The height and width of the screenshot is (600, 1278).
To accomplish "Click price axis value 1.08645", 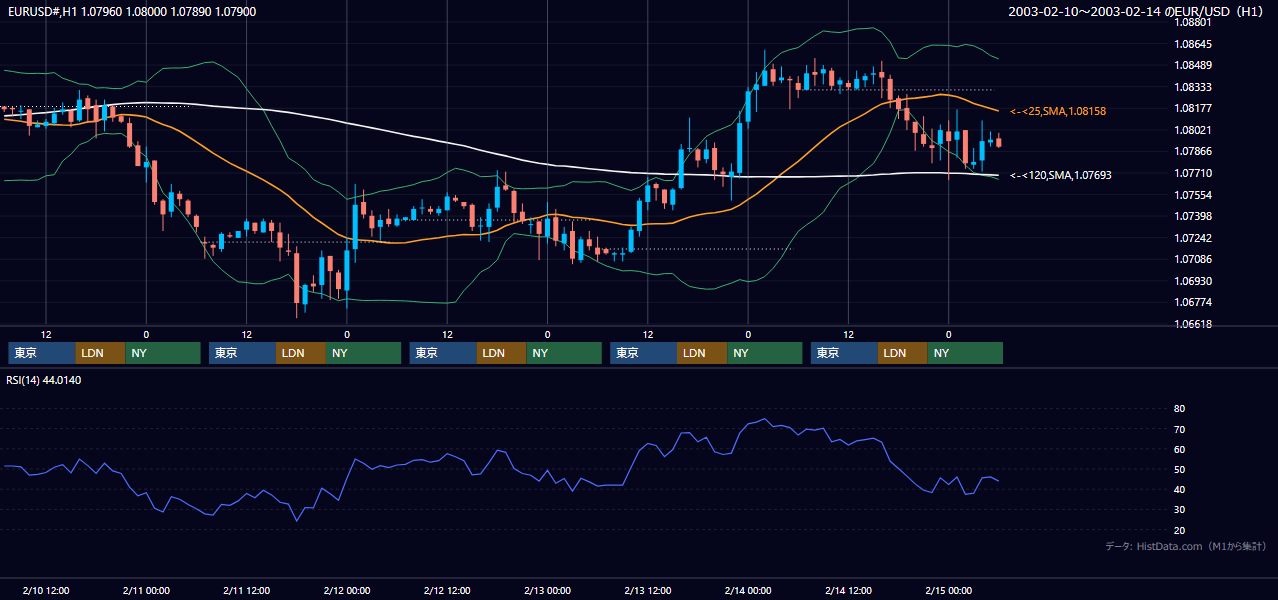I will 1194,44.
